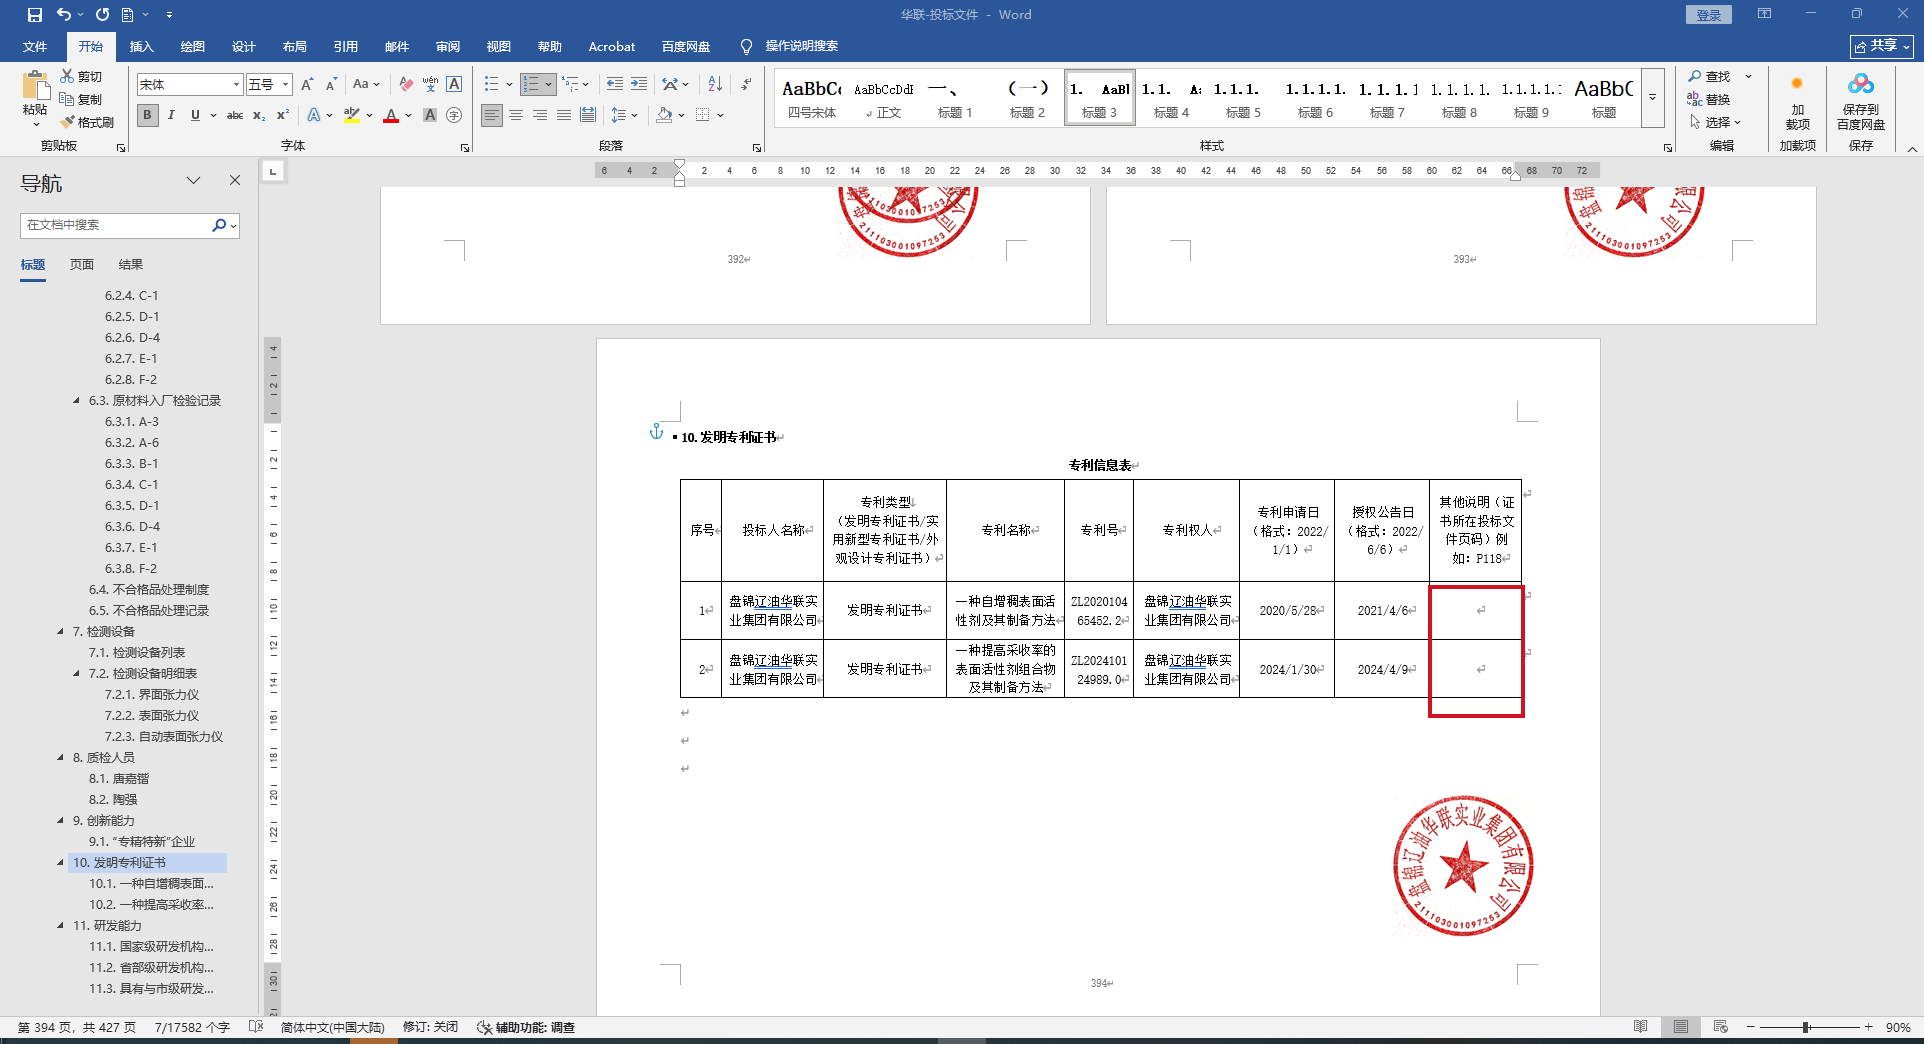Go to heading '8.1. 唐嘉锴'
Viewport: 1924px width, 1044px height.
point(119,779)
